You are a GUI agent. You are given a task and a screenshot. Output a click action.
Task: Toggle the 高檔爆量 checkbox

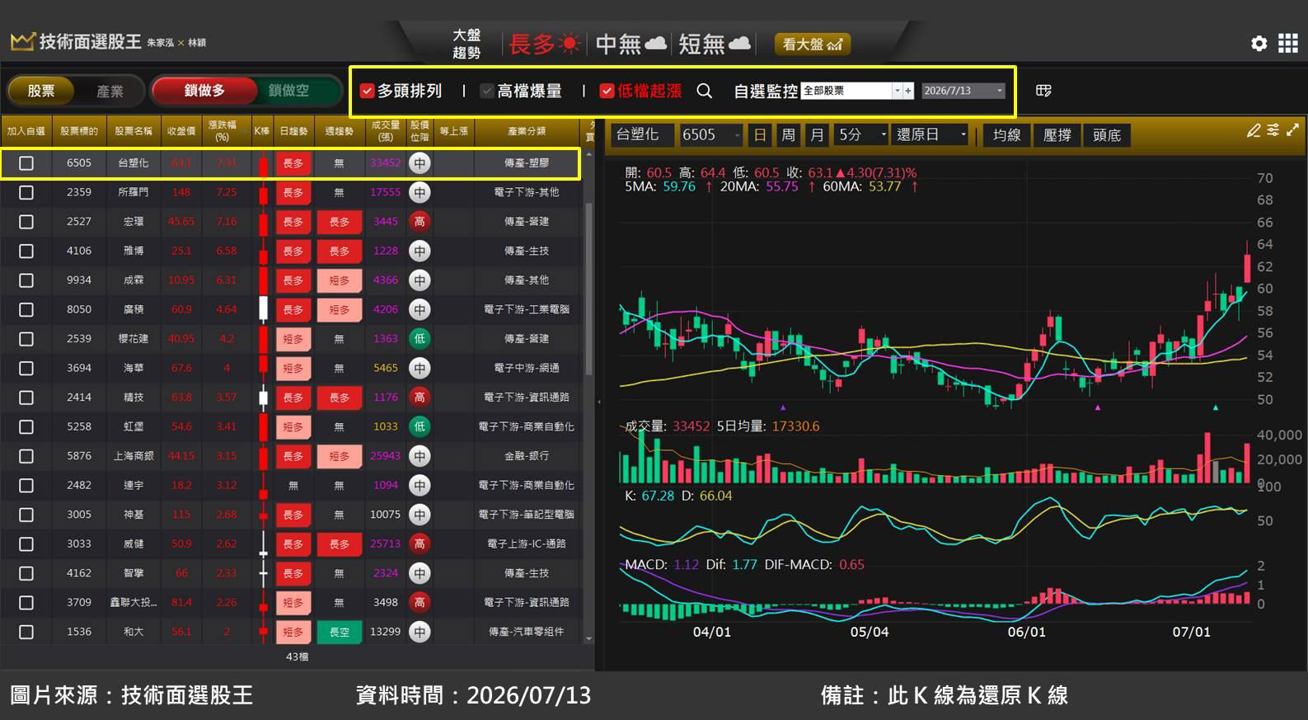[x=487, y=91]
